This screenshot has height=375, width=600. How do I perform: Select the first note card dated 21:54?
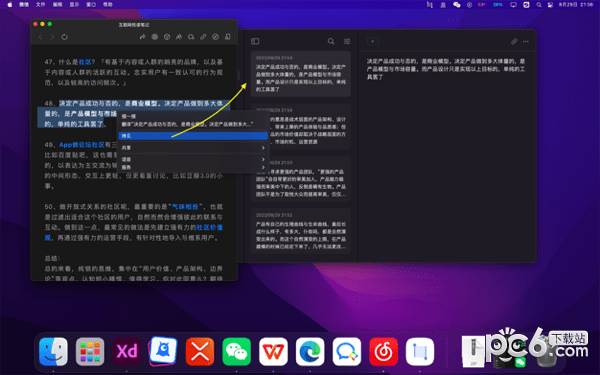point(301,74)
